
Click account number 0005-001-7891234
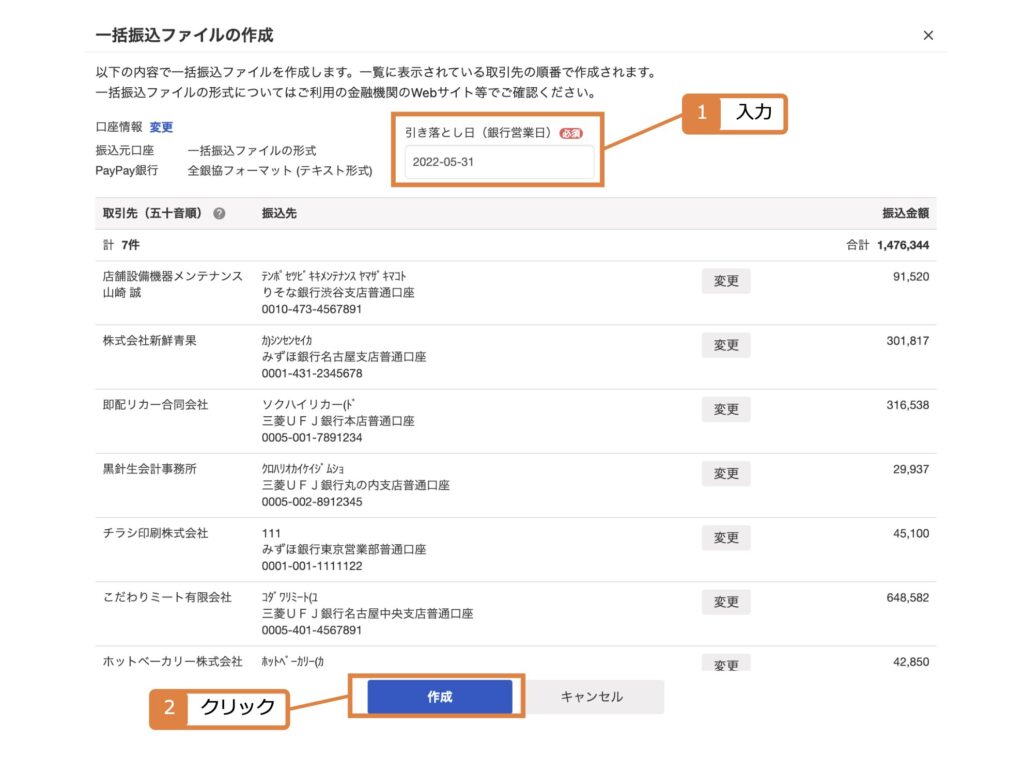click(x=312, y=438)
